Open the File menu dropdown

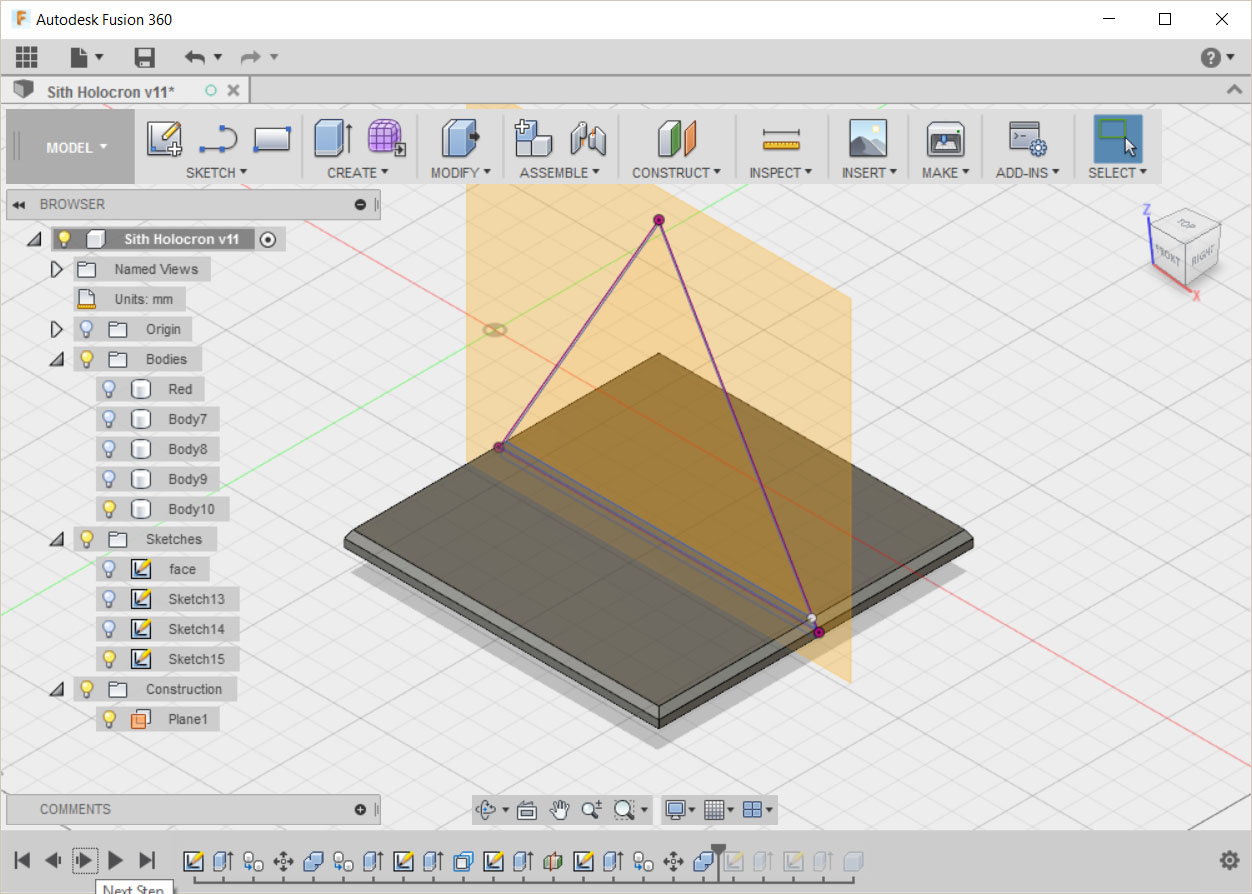pos(87,57)
